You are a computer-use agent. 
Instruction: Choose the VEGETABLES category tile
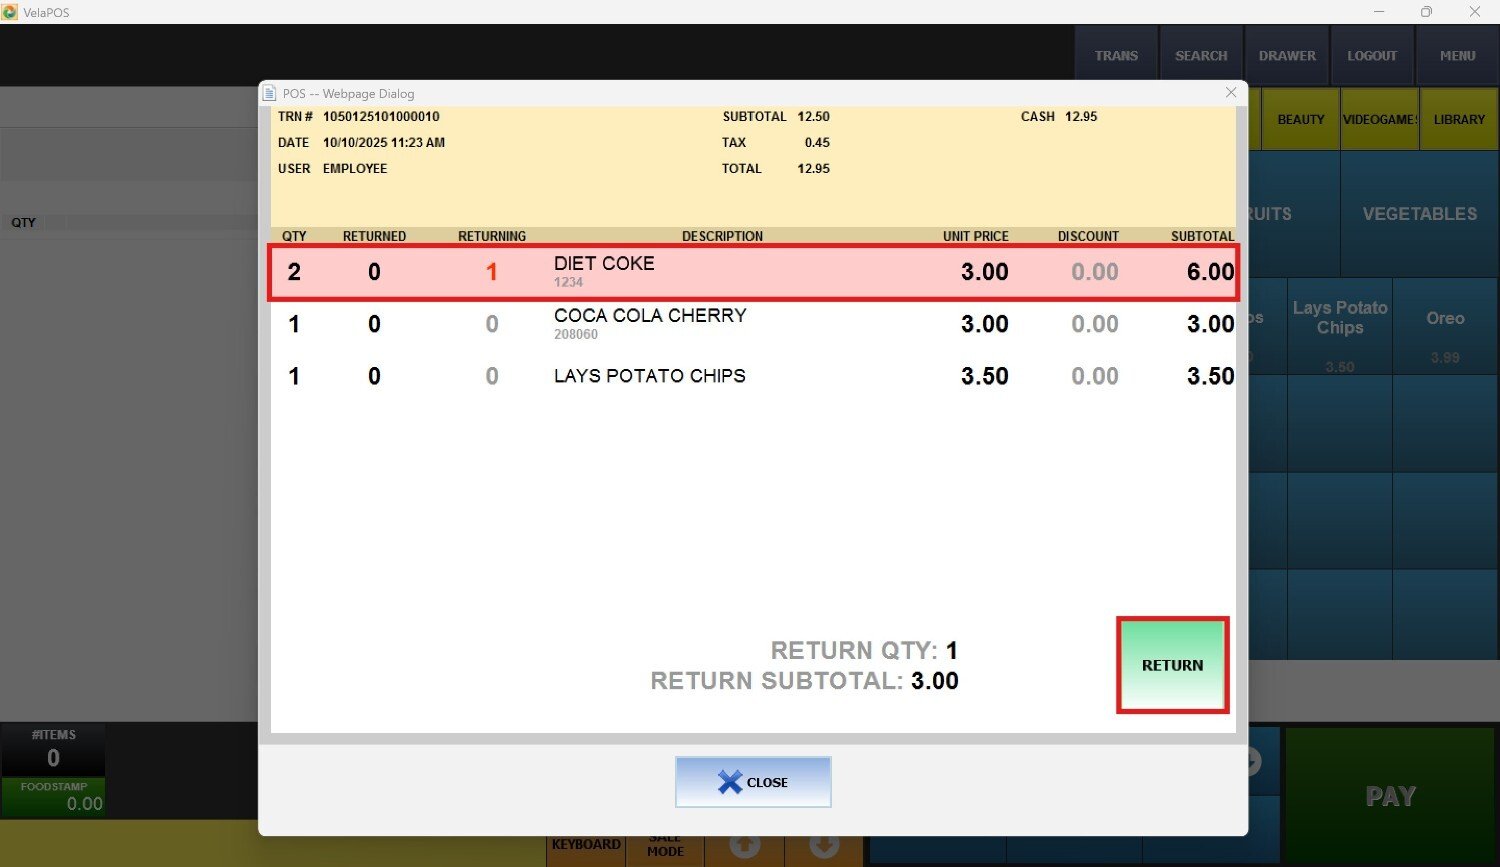1419,214
